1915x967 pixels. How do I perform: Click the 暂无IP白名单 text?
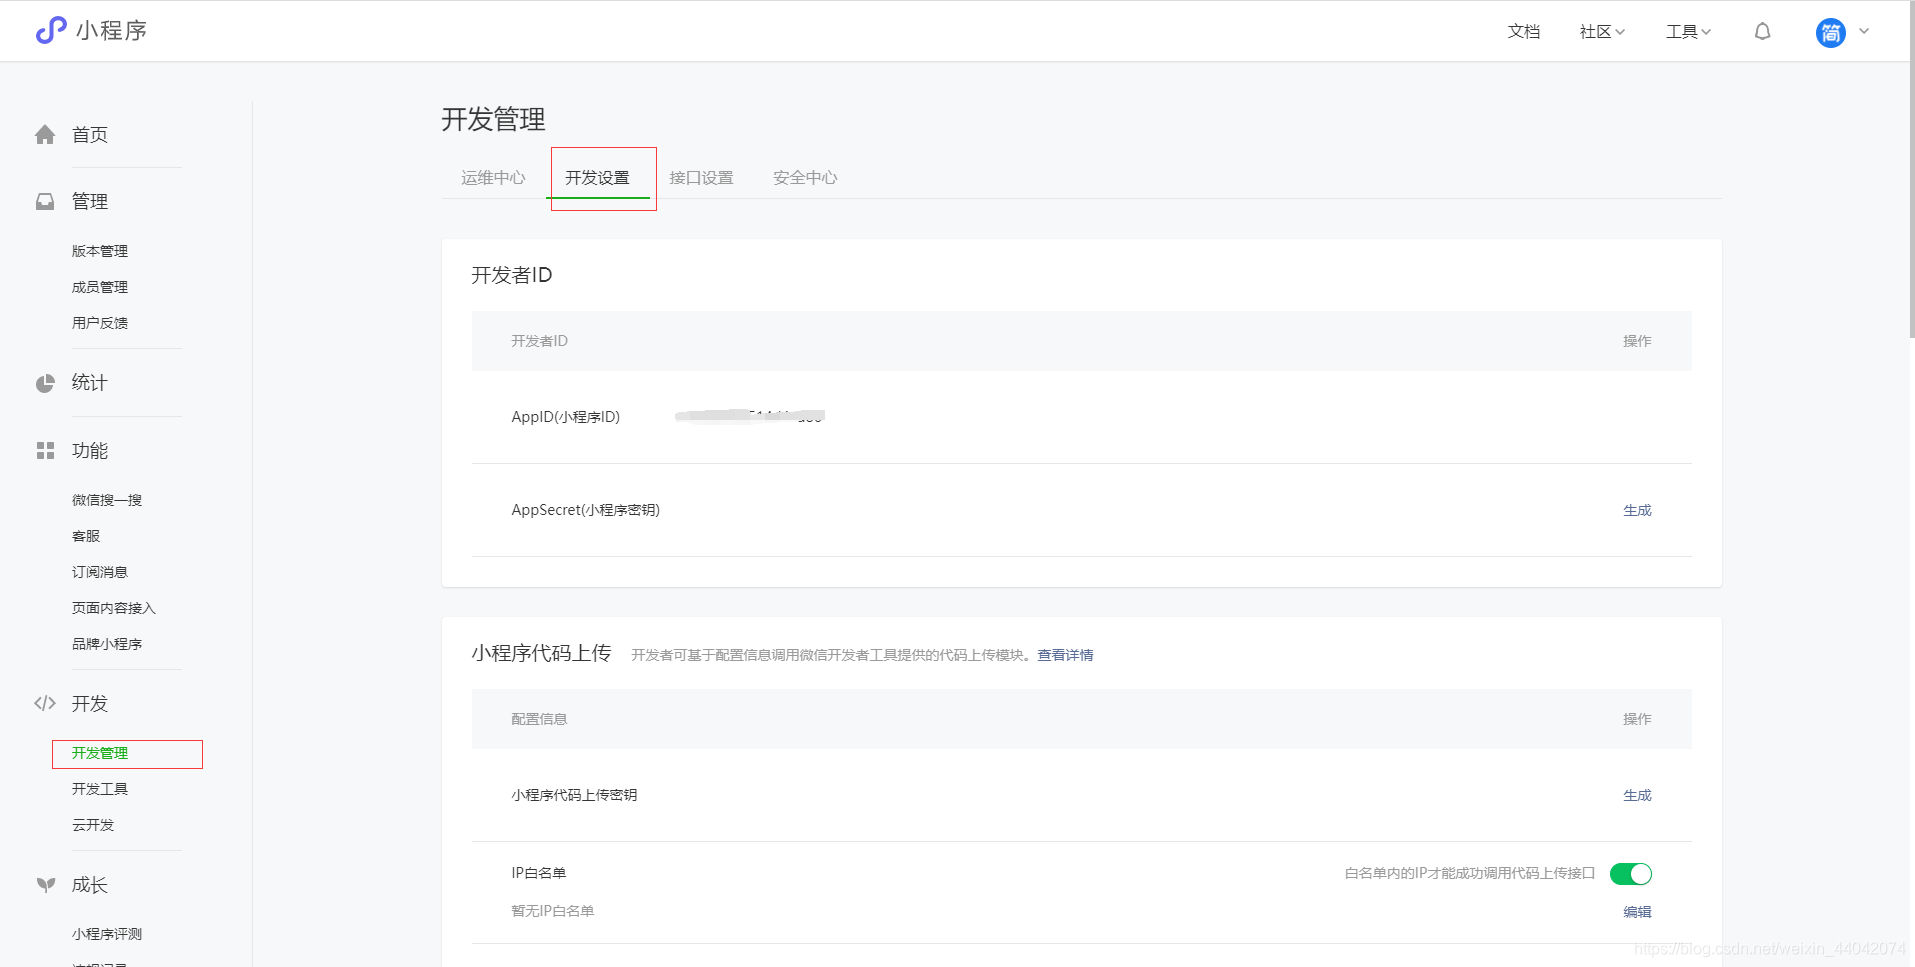click(x=553, y=911)
